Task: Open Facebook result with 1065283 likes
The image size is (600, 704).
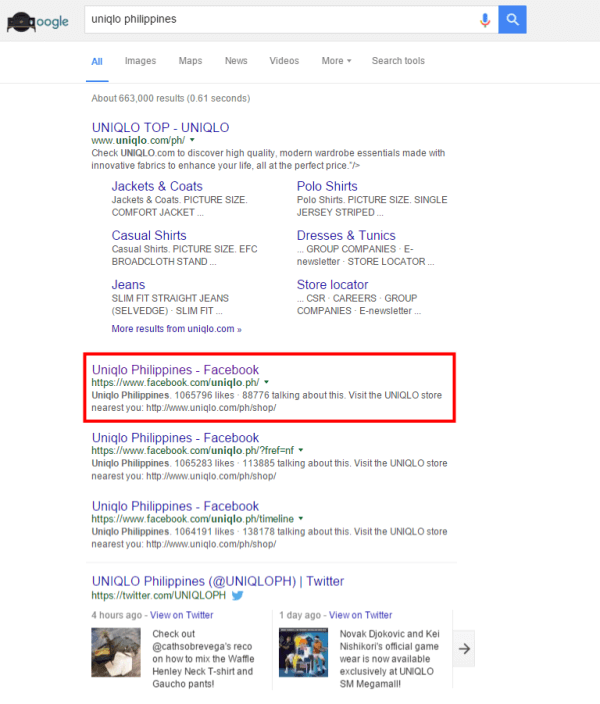Action: point(175,438)
